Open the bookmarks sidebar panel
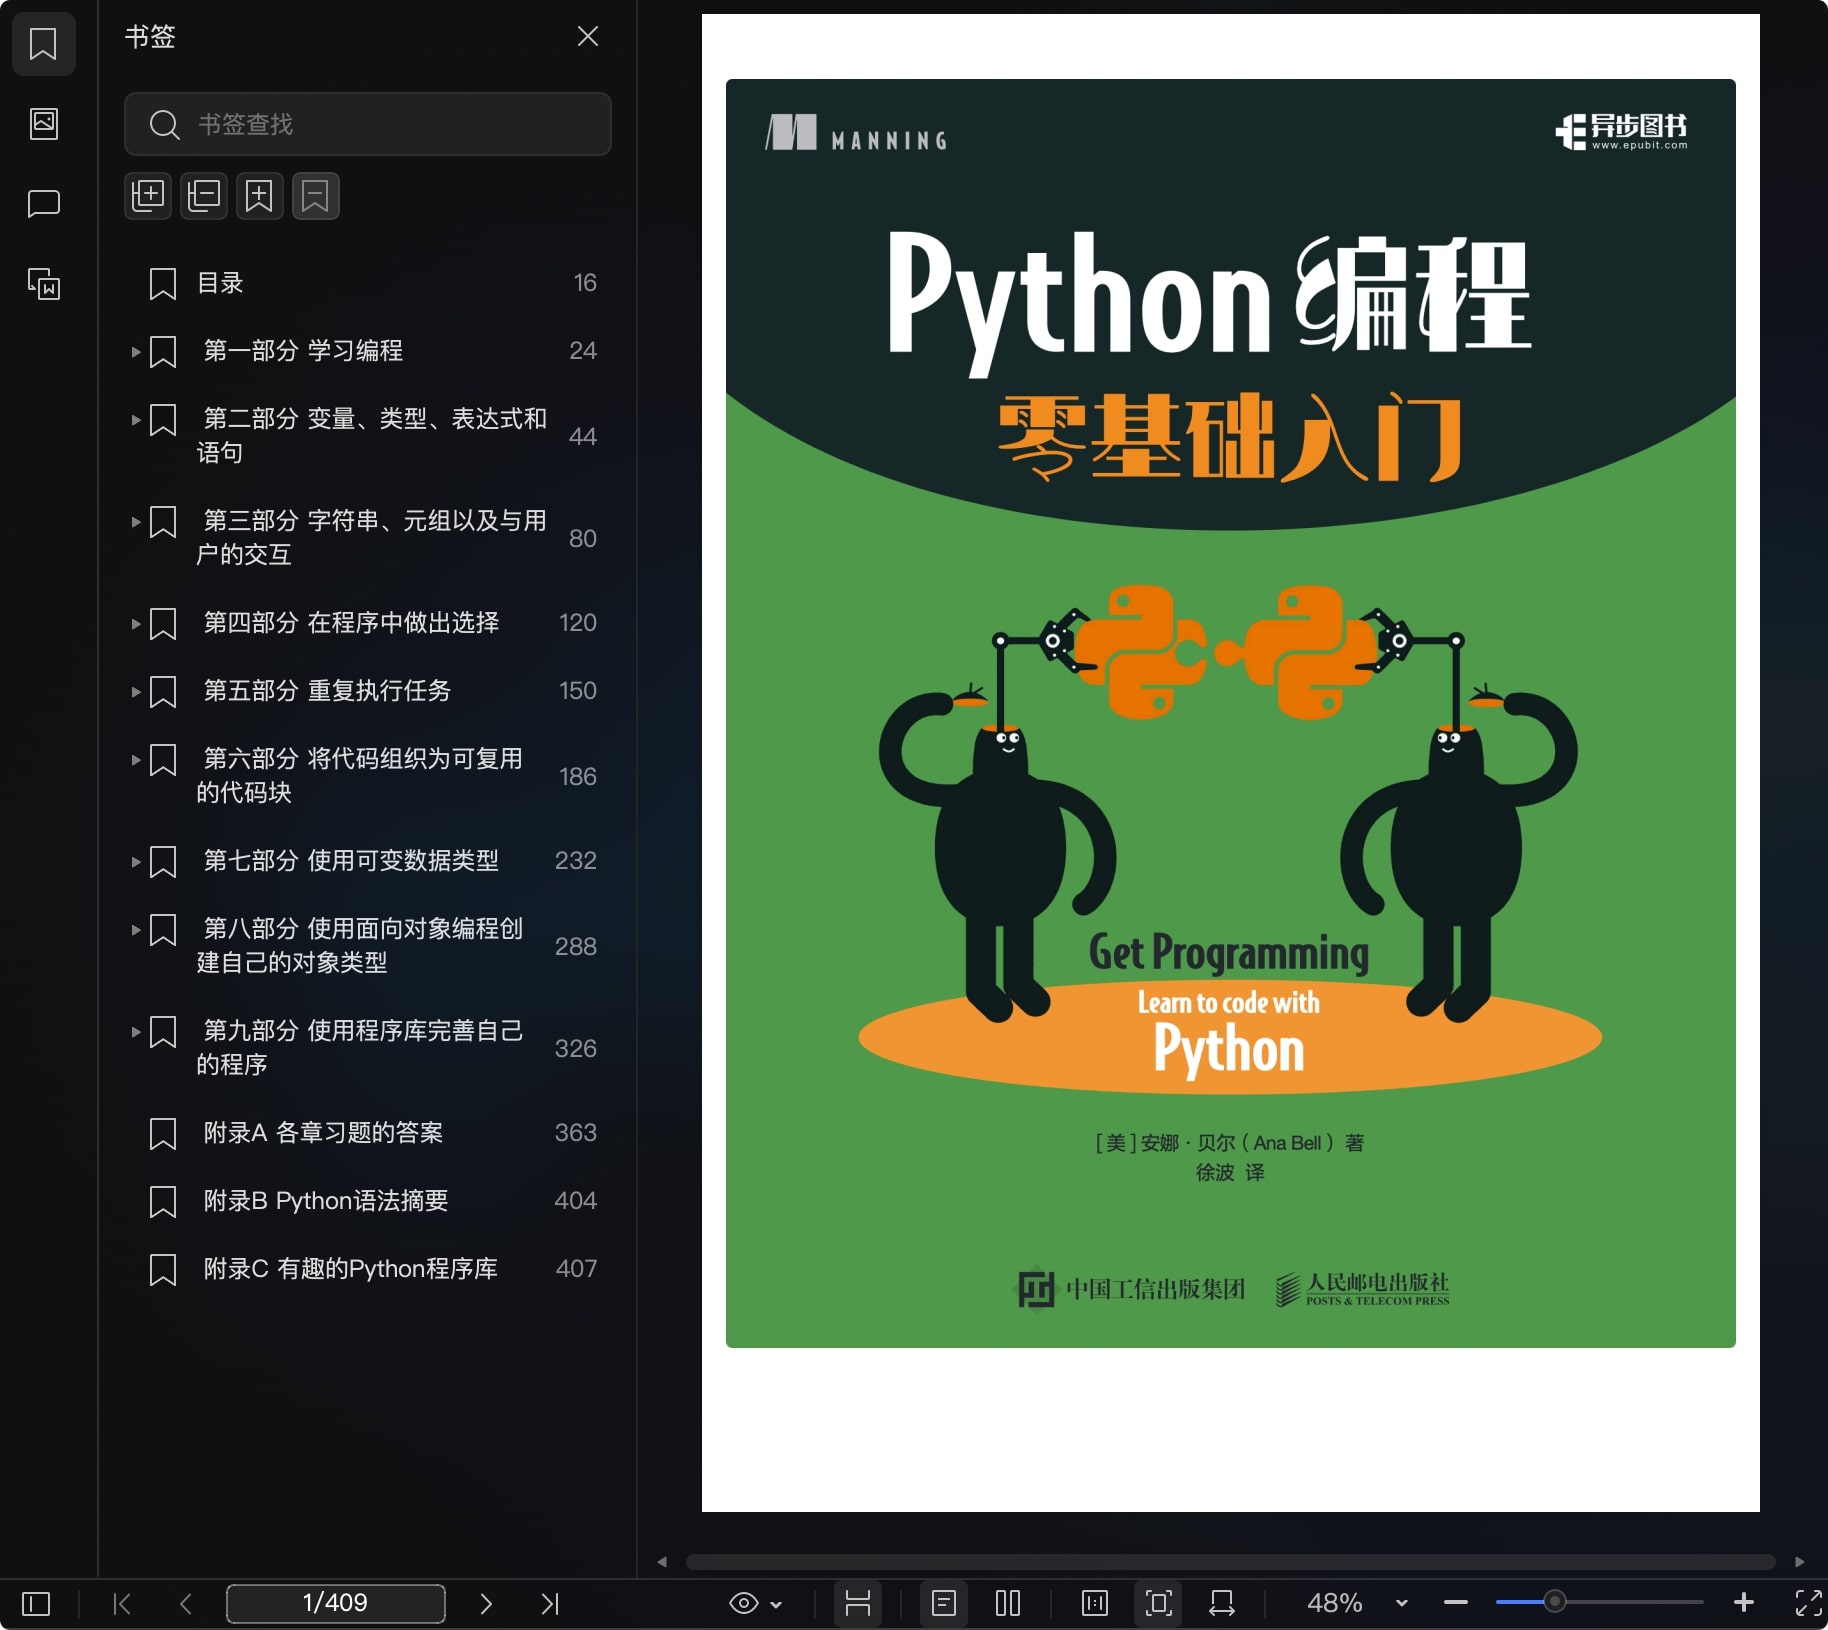This screenshot has height=1630, width=1828. tap(43, 44)
